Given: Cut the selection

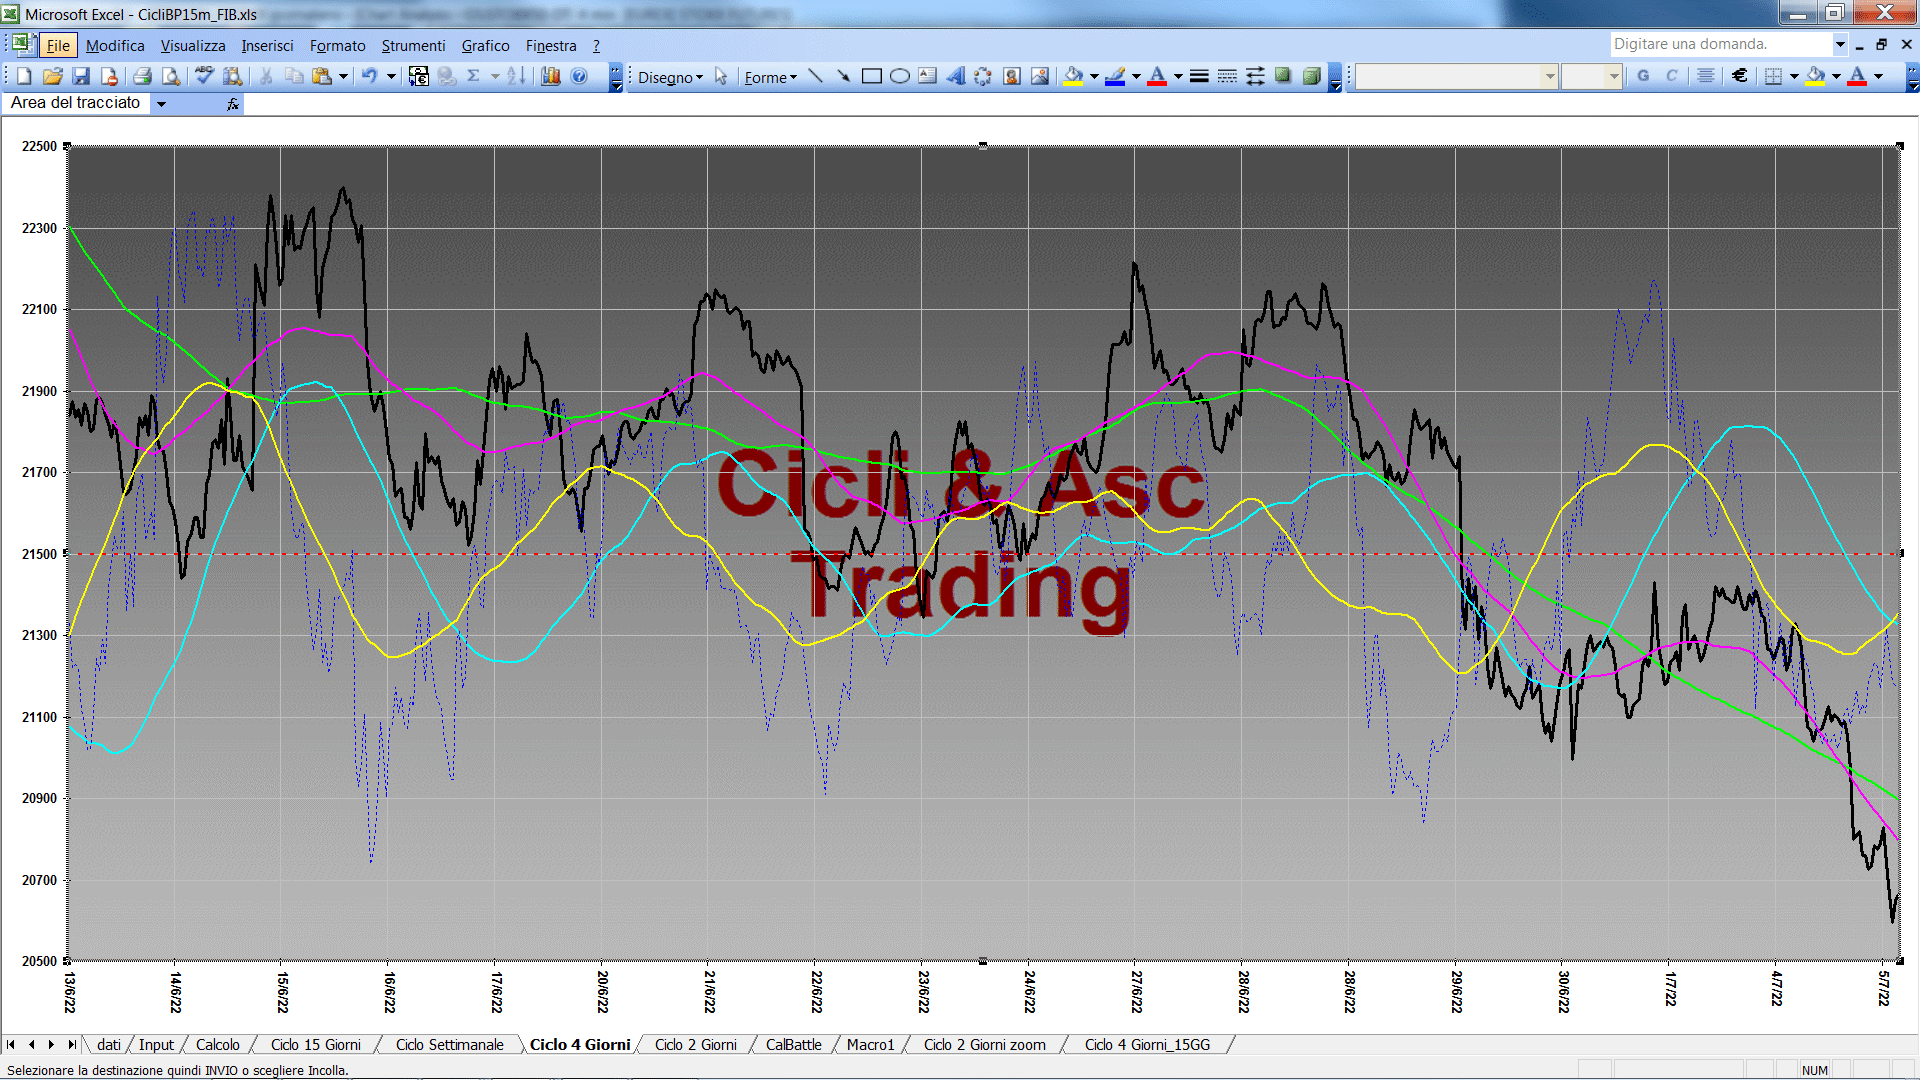Looking at the screenshot, I should pos(266,77).
